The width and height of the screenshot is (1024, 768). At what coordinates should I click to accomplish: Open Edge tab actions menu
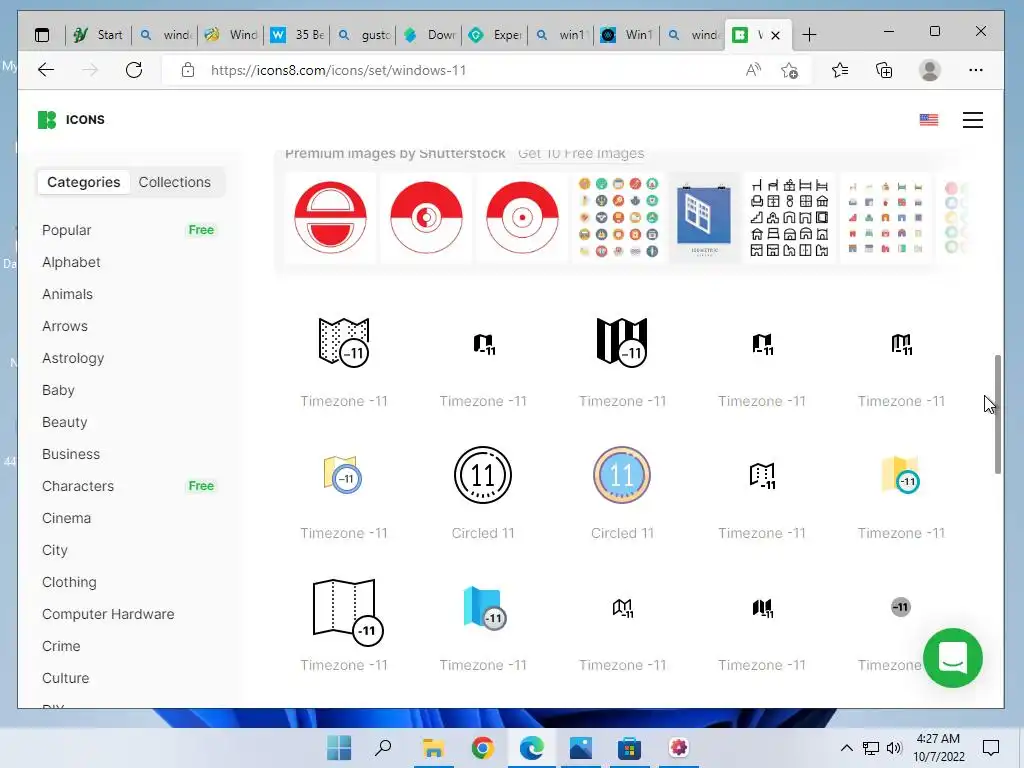(x=42, y=35)
